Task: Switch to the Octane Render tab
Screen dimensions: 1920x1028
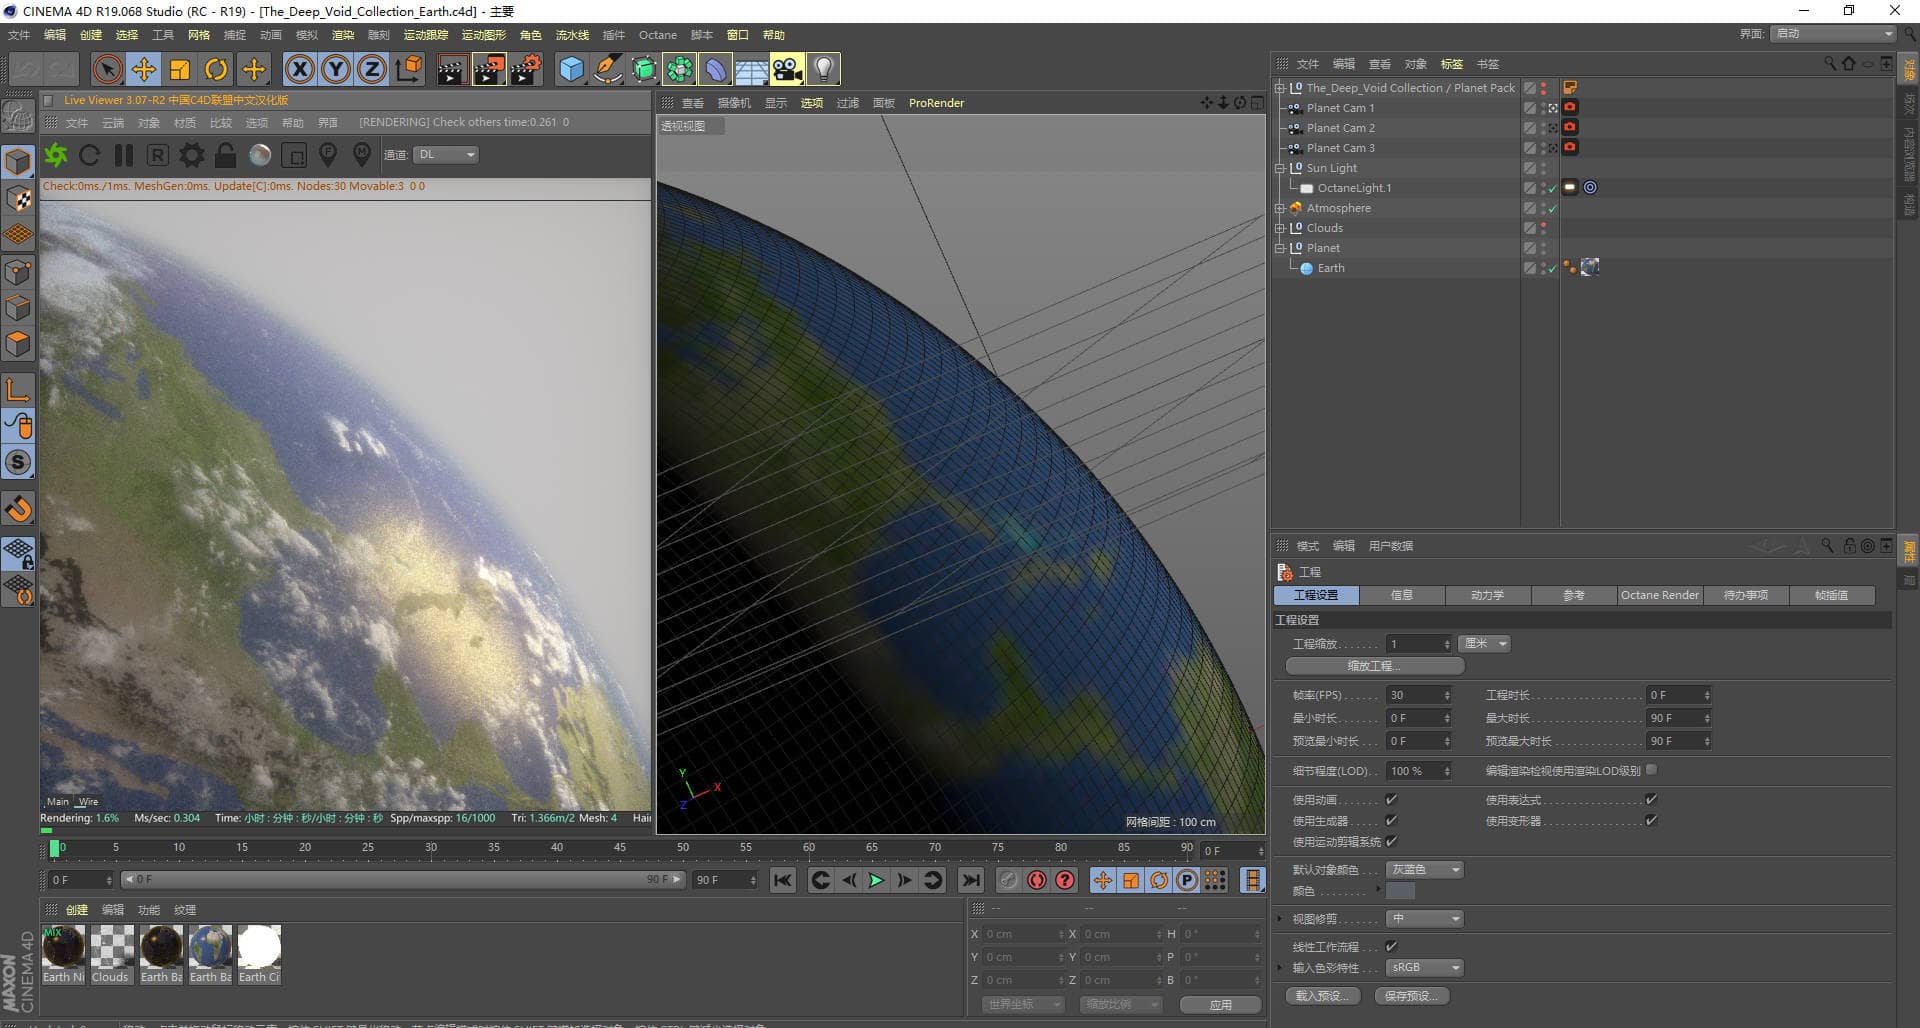Action: [x=1659, y=595]
